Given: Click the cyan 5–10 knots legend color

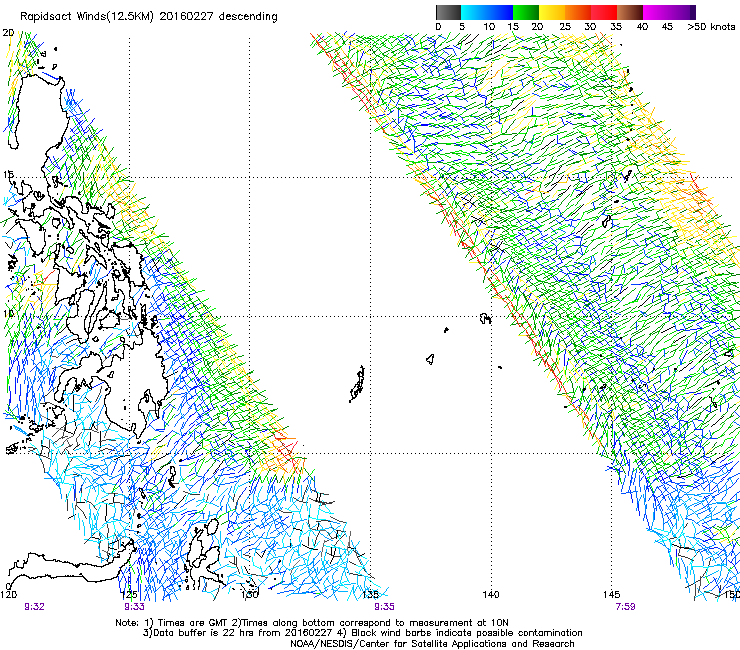Looking at the screenshot, I should [x=474, y=12].
